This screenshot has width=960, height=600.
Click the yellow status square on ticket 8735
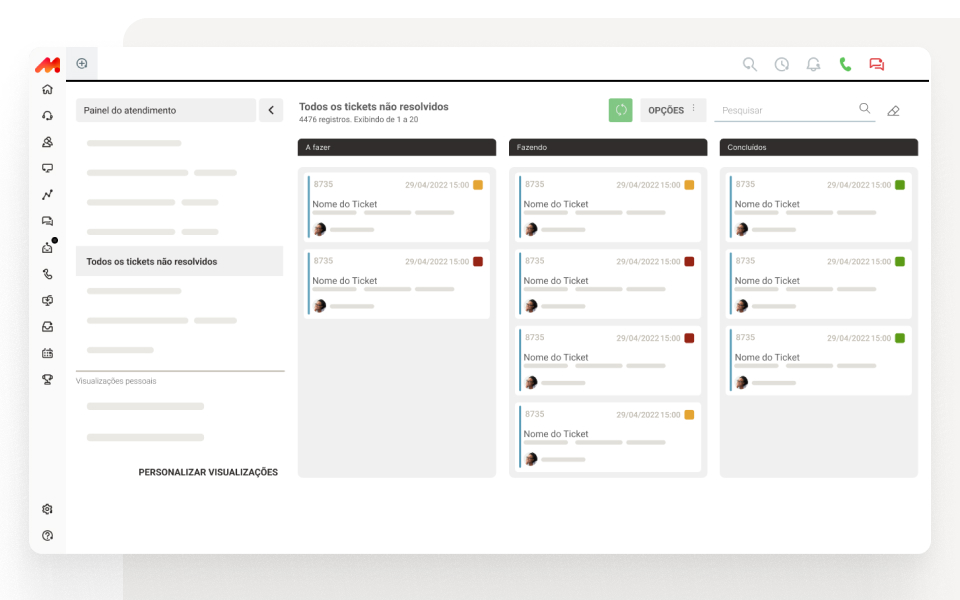pos(477,185)
